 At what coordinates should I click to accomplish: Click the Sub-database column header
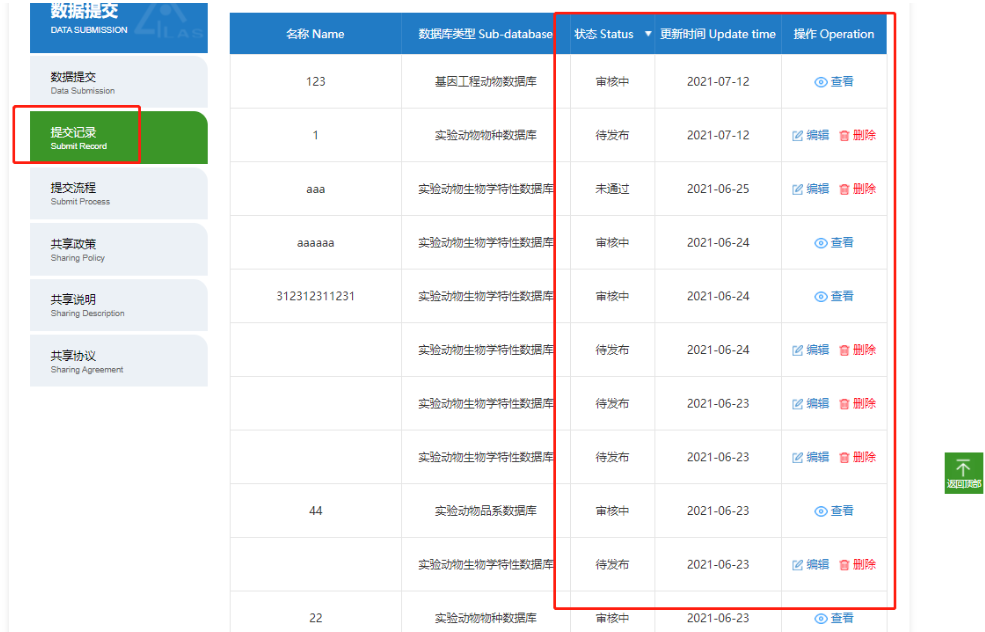pyautogui.click(x=485, y=34)
